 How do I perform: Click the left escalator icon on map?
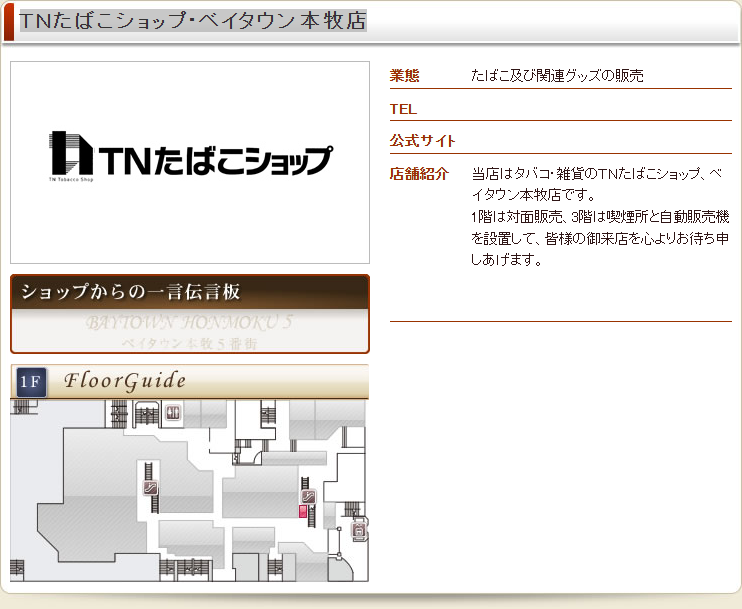(x=150, y=488)
